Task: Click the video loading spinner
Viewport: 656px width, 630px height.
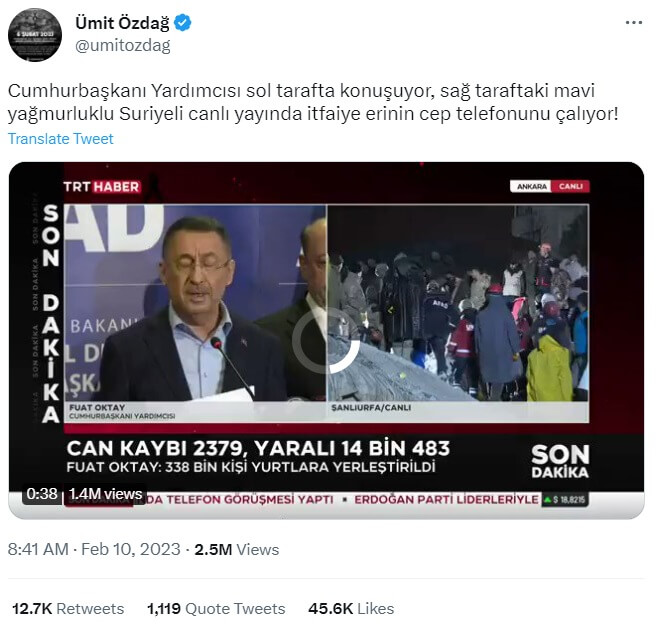Action: [326, 340]
